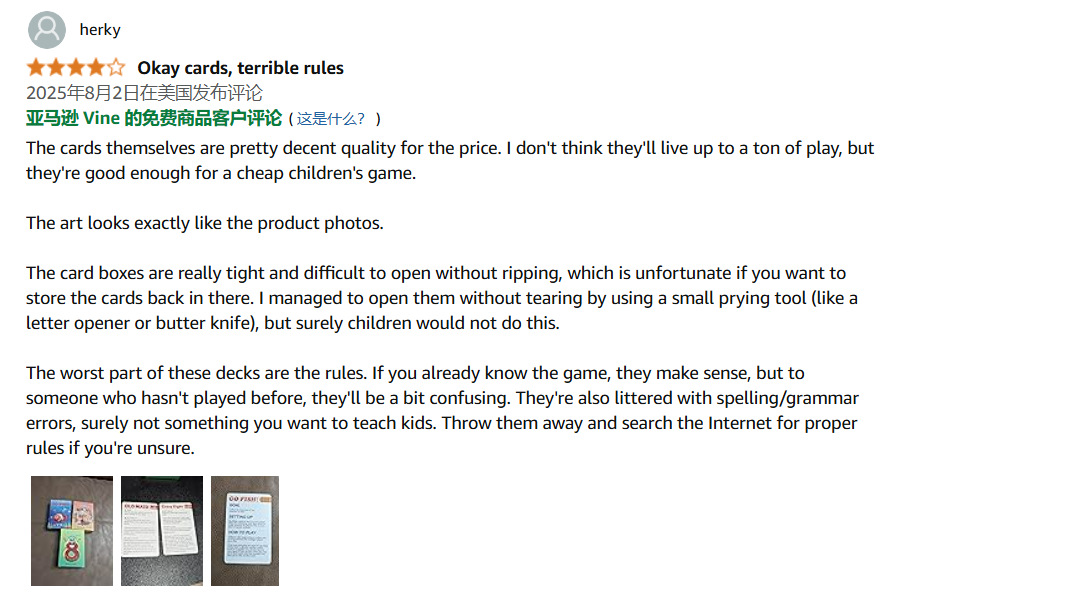Open the Go Fish rules card thumbnail
This screenshot has width=1072, height=600.
click(245, 530)
